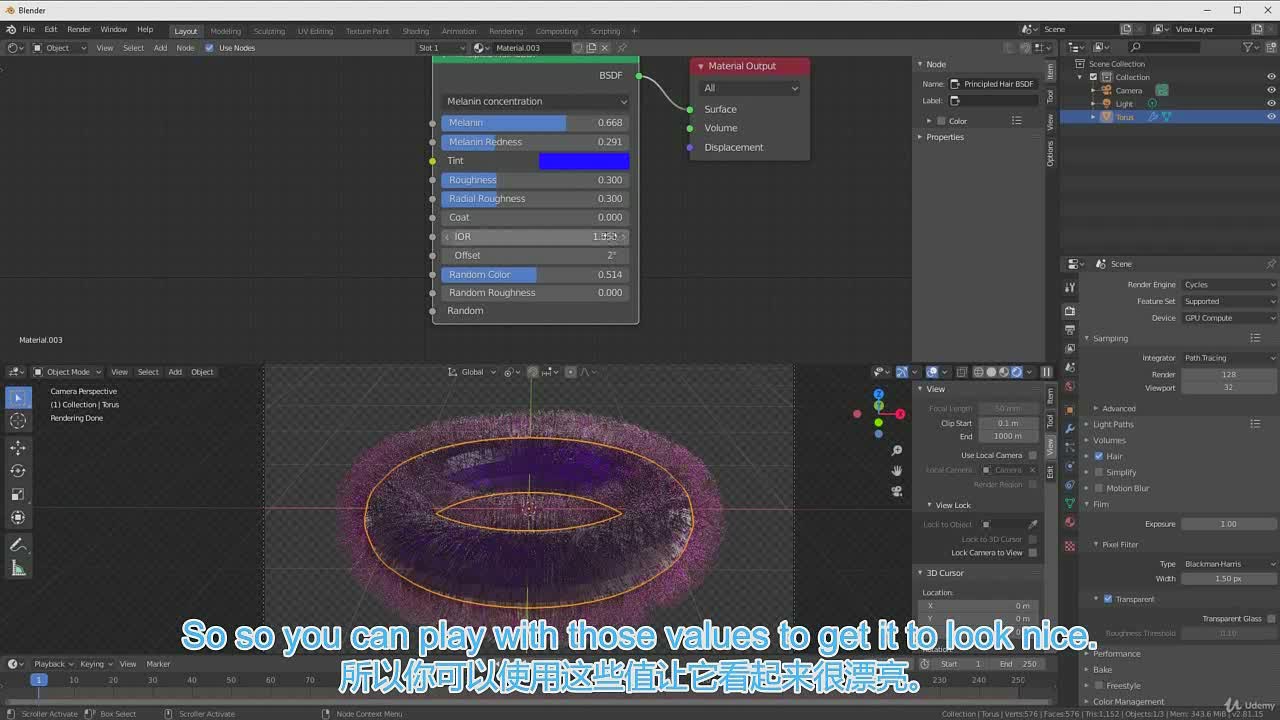Enable Lock Camera to View checkbox

[x=1033, y=552]
